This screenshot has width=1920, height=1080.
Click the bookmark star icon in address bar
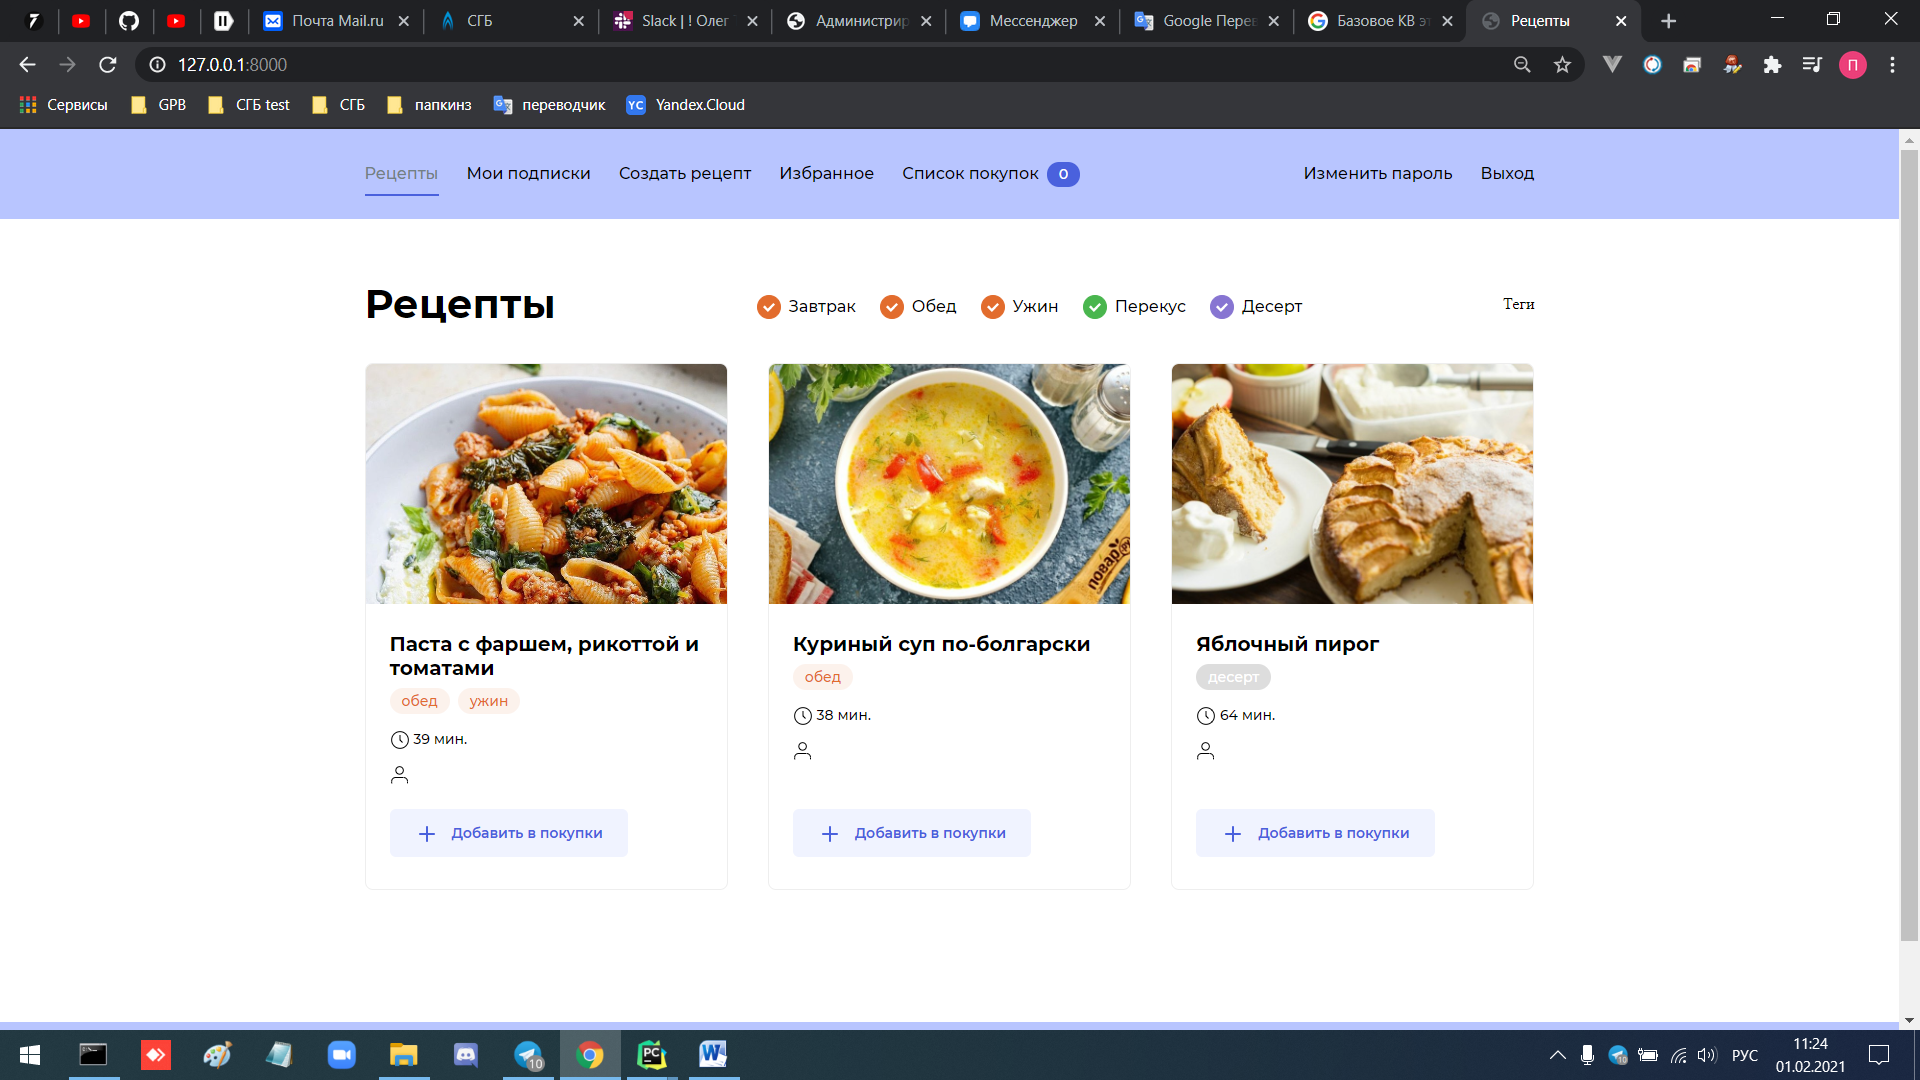[1562, 65]
